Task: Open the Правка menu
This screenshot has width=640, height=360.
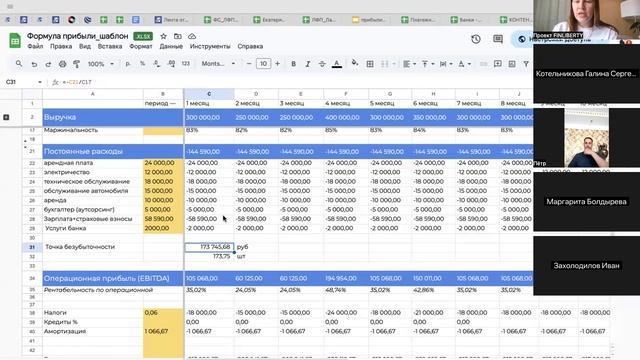Action: click(x=61, y=46)
